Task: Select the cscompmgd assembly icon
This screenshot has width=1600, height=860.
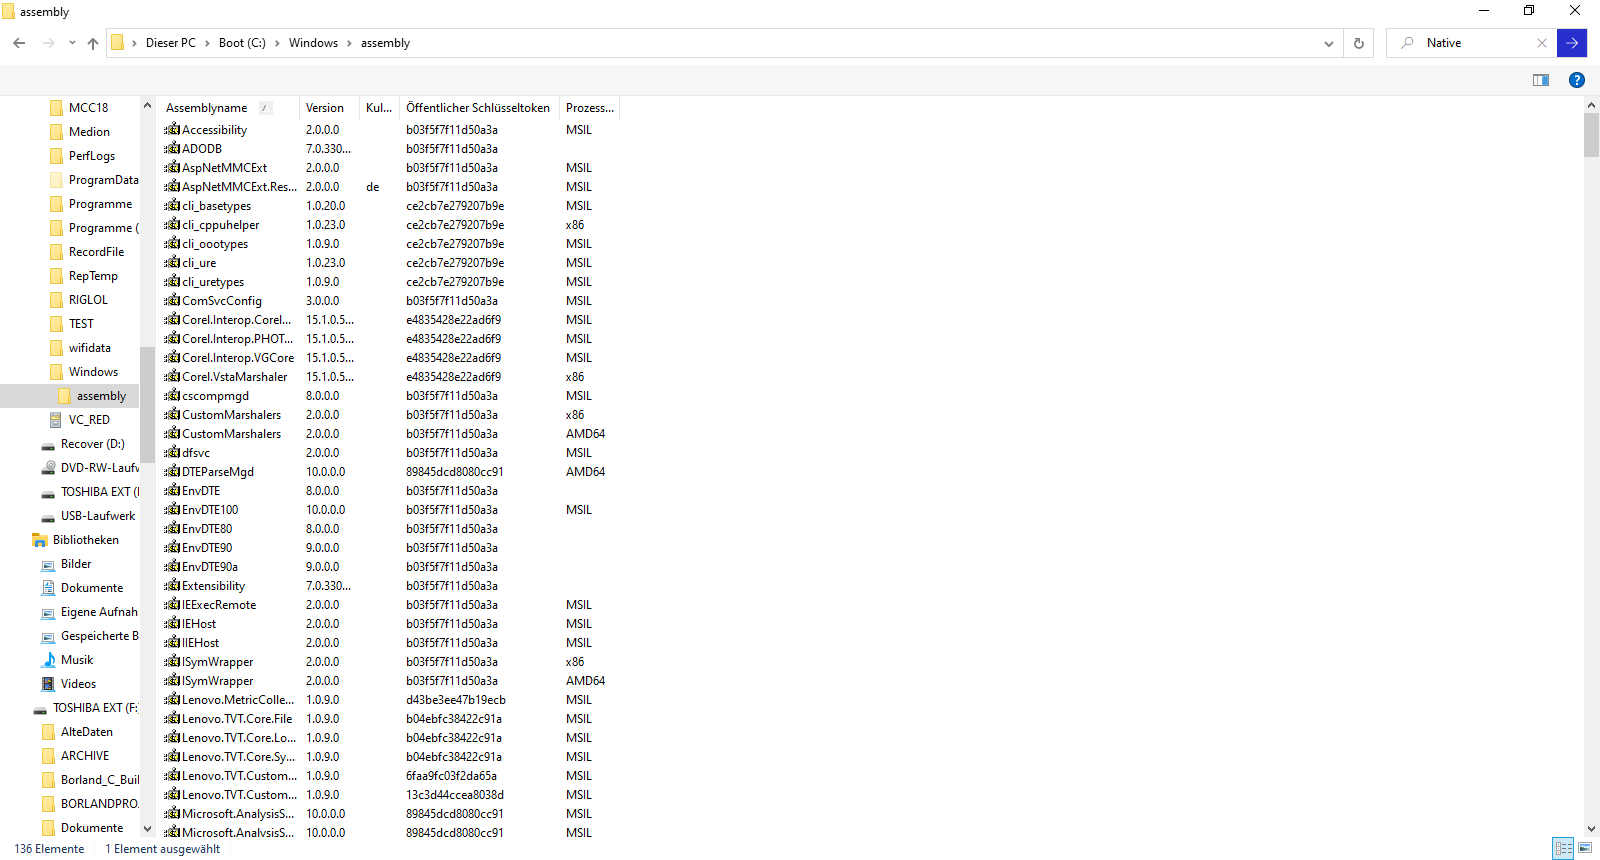Action: click(172, 396)
